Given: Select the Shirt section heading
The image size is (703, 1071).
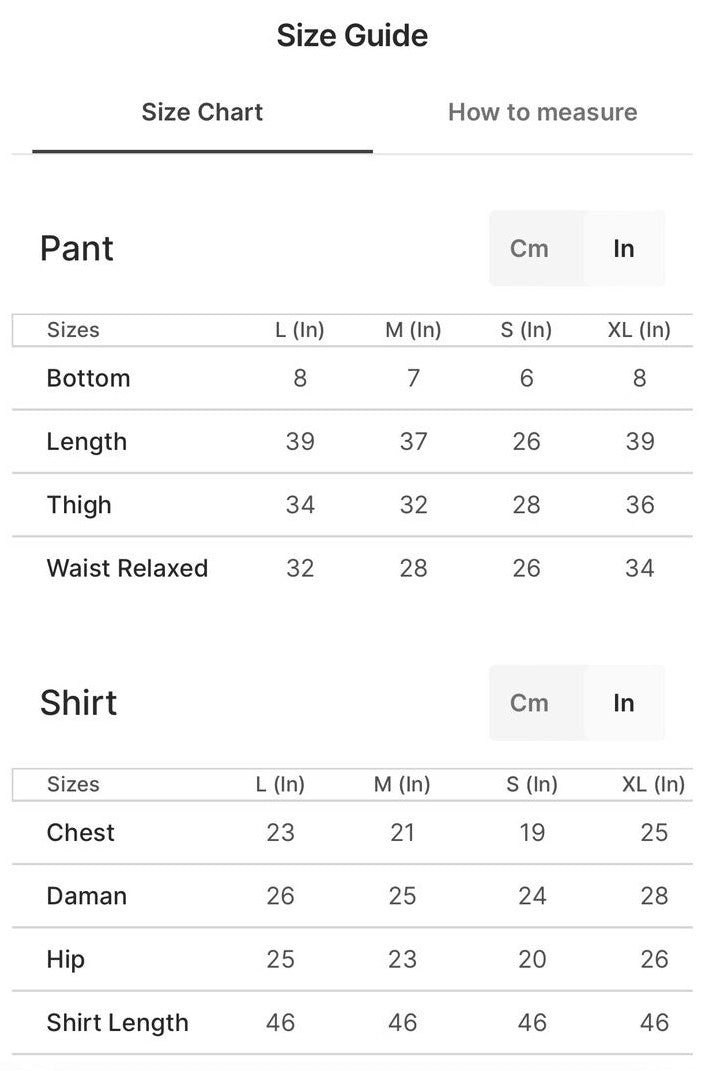Looking at the screenshot, I should tap(79, 703).
